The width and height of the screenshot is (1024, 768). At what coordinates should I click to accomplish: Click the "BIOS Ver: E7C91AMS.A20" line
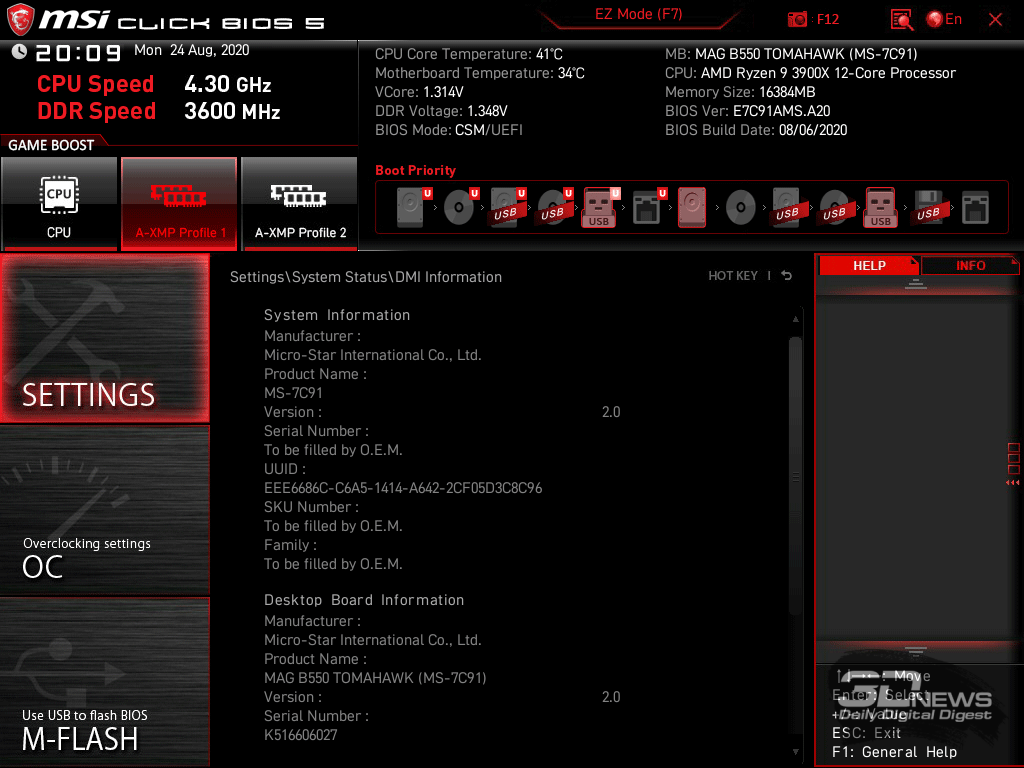[x=748, y=111]
